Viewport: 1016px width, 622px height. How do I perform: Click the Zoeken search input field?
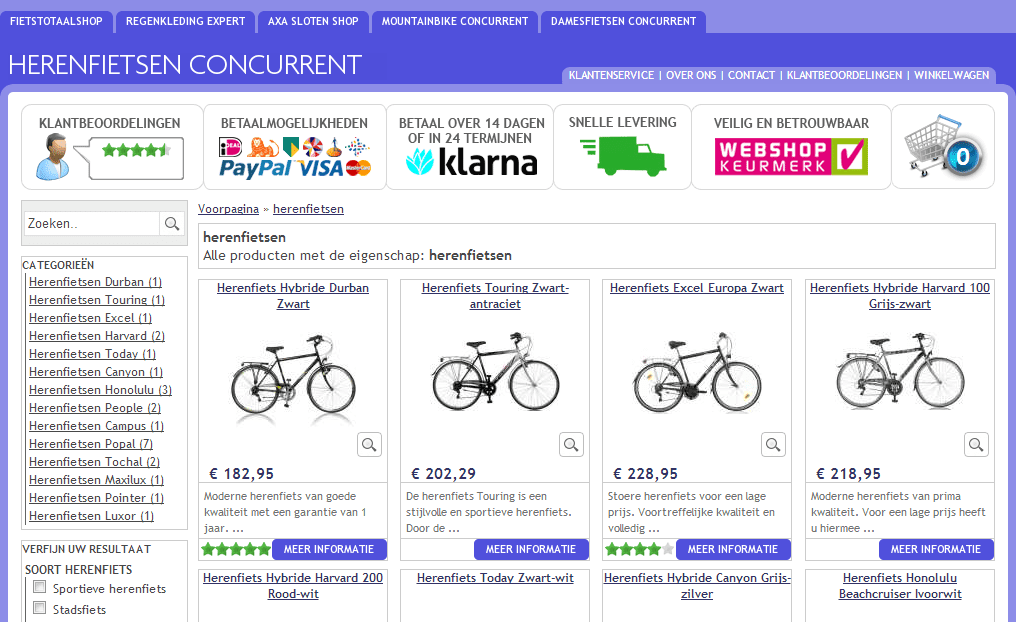click(x=92, y=224)
